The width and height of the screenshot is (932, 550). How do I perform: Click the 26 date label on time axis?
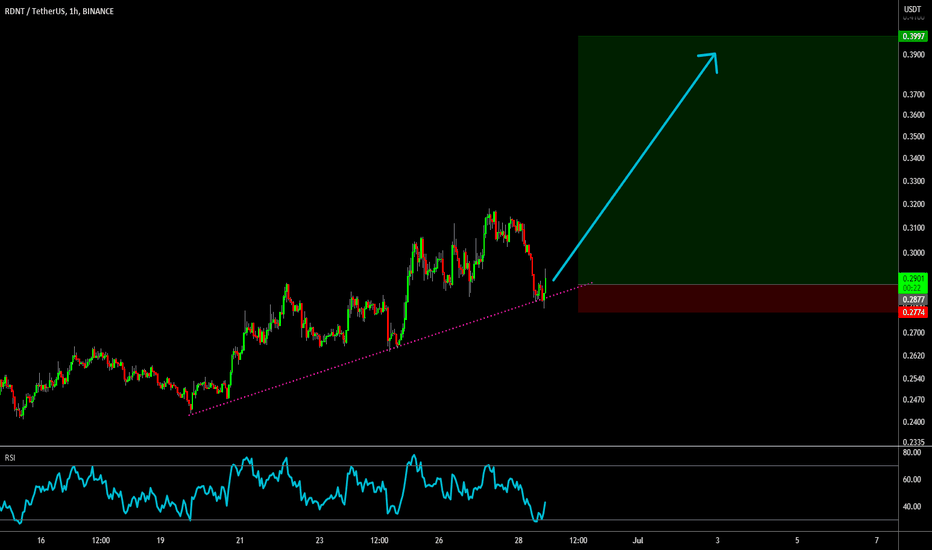click(x=439, y=540)
